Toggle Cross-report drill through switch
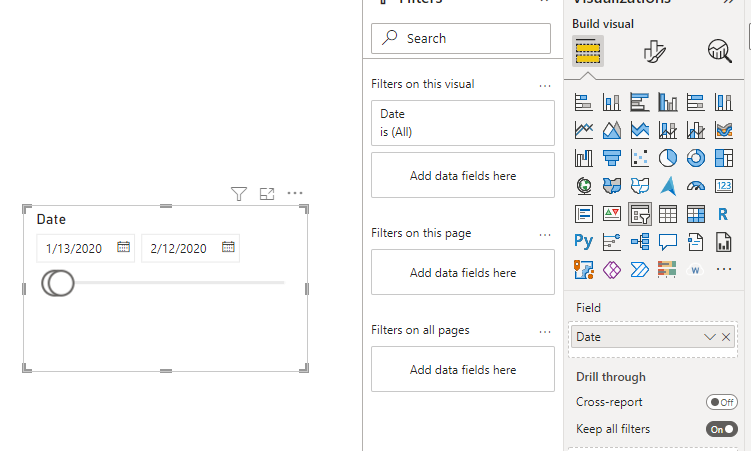This screenshot has width=751, height=451. [721, 402]
